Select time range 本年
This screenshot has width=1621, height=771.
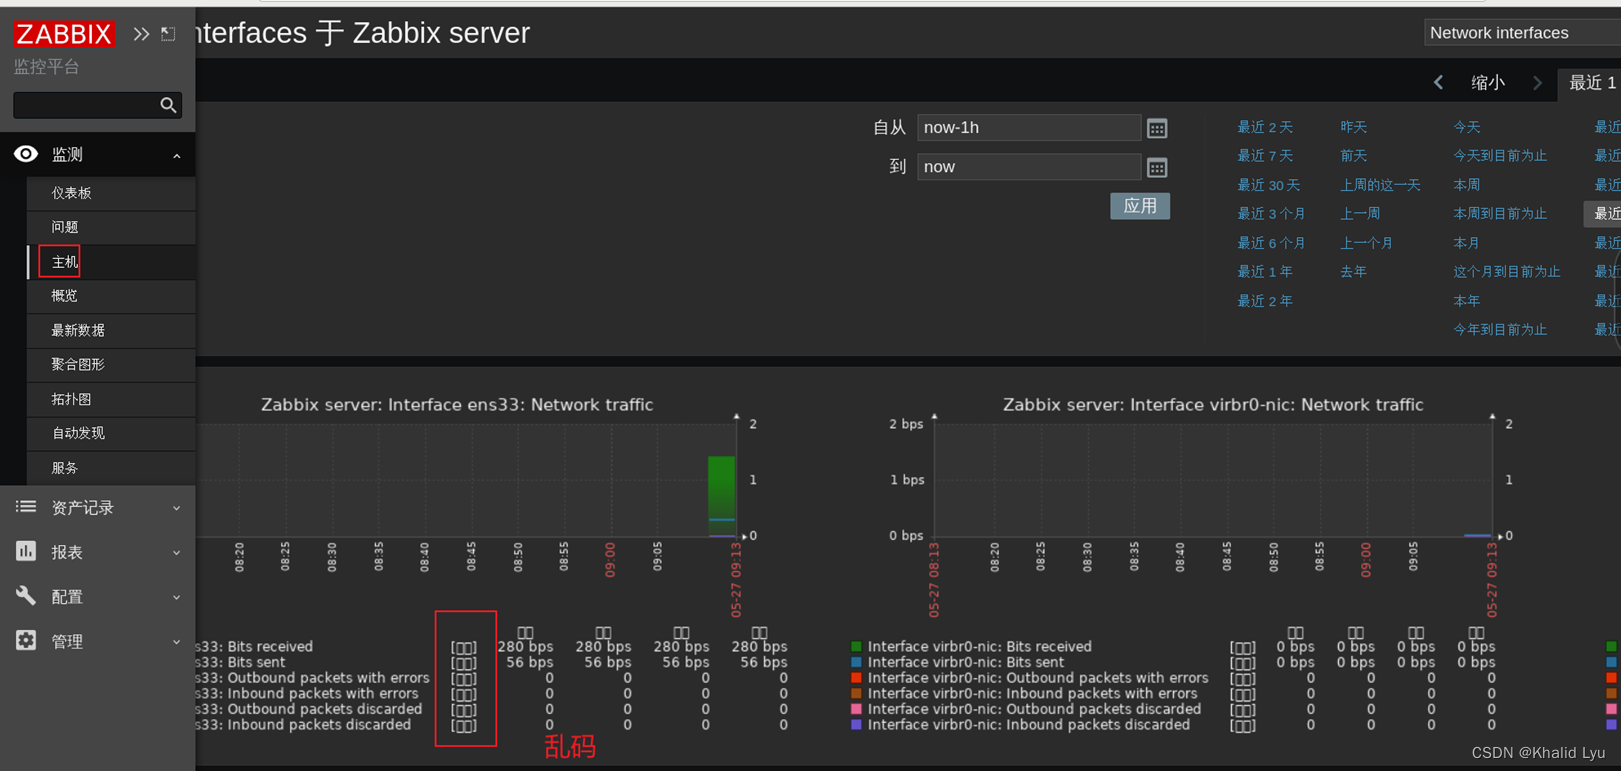[x=1466, y=301]
